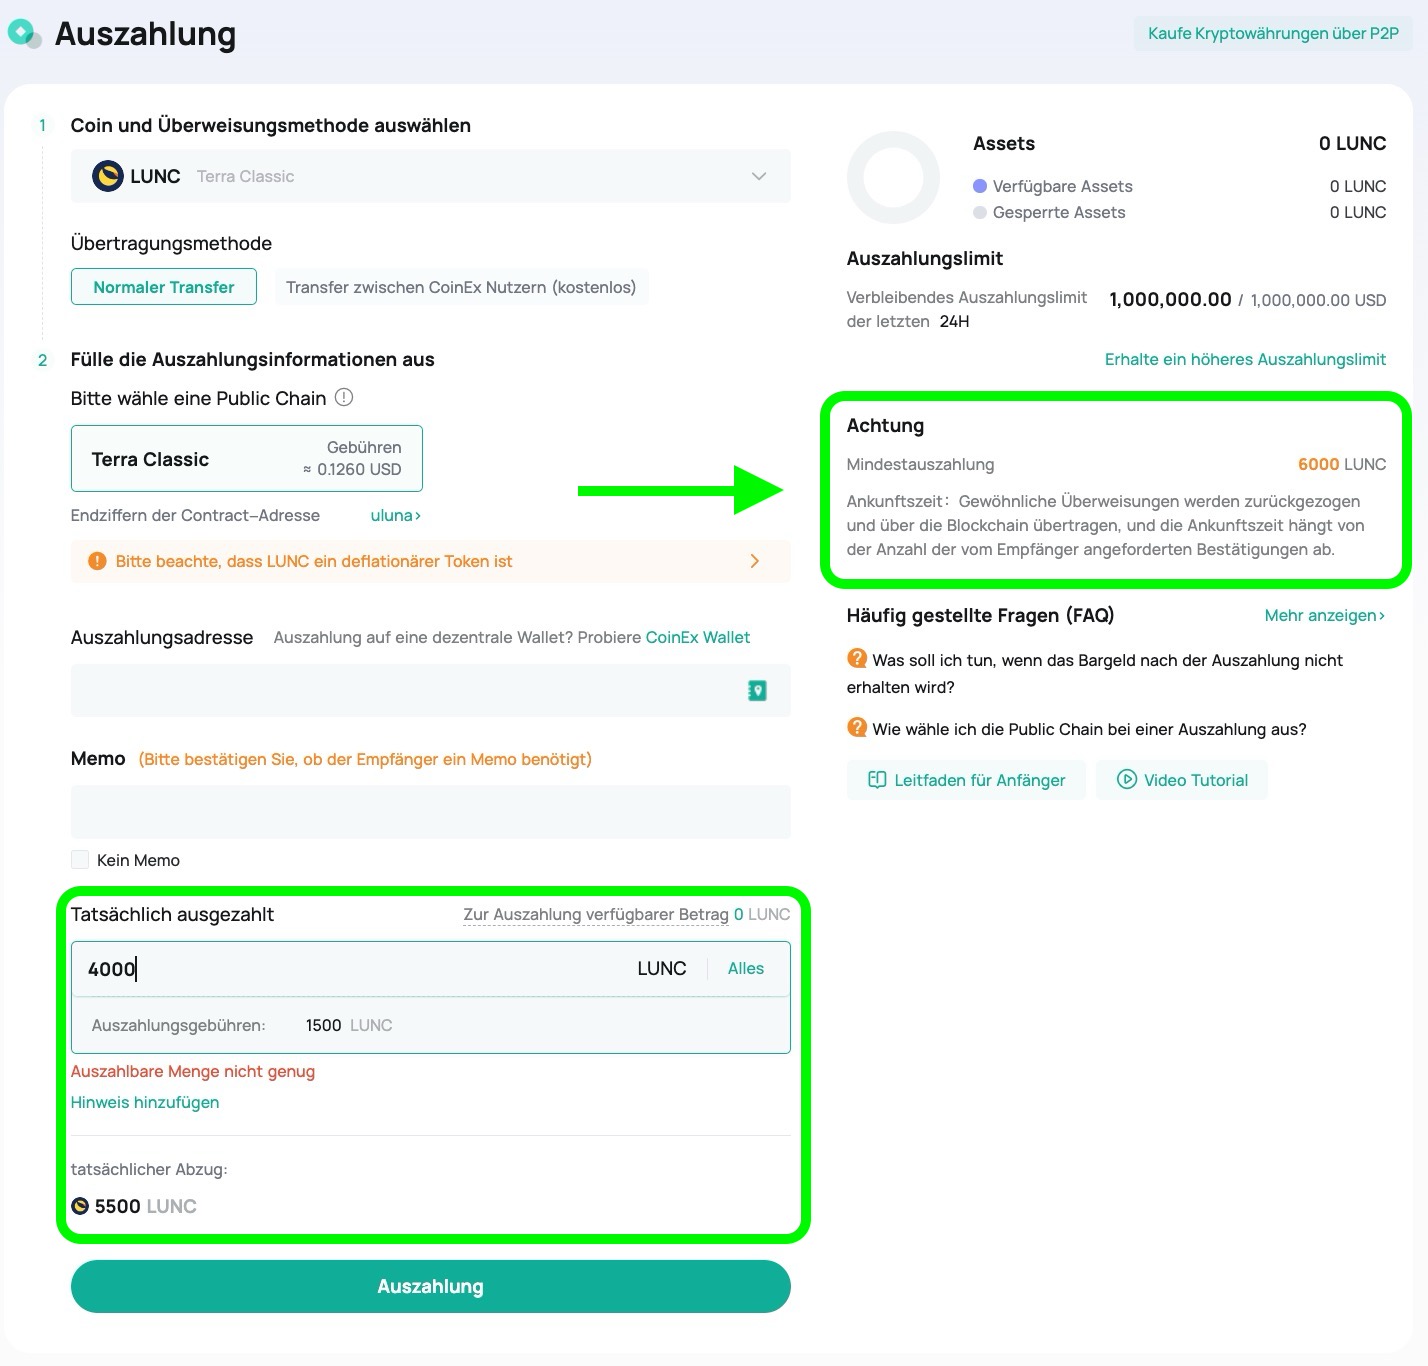This screenshot has height=1366, width=1428.
Task: Select the Normaler Transfer tab
Action: click(164, 287)
